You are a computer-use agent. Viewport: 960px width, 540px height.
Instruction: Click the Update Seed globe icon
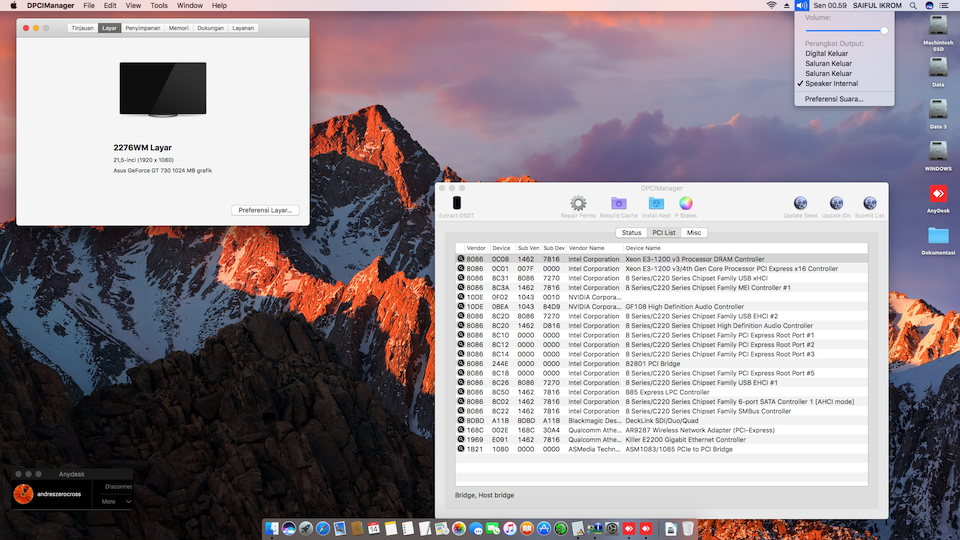(800, 203)
